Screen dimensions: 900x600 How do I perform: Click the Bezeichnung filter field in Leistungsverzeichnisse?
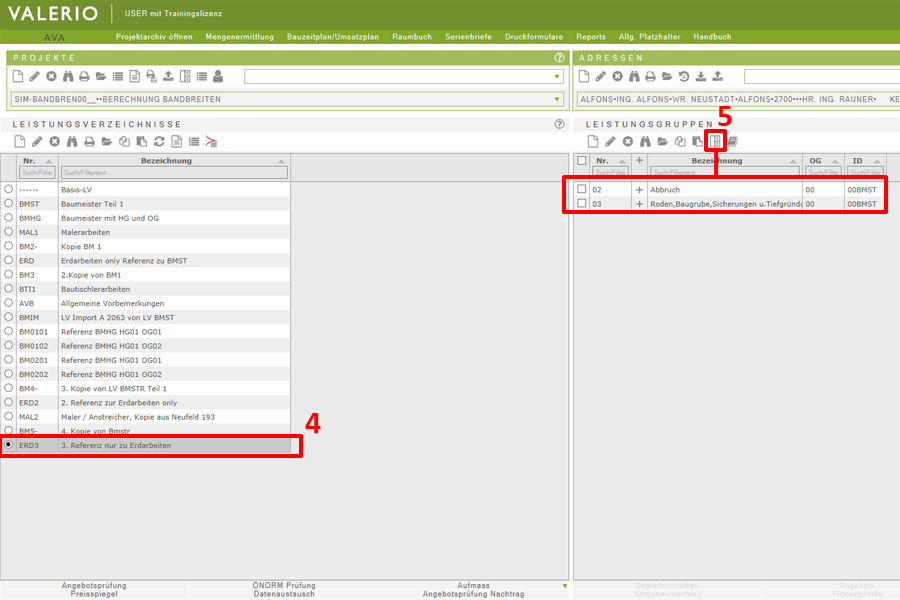click(x=173, y=173)
